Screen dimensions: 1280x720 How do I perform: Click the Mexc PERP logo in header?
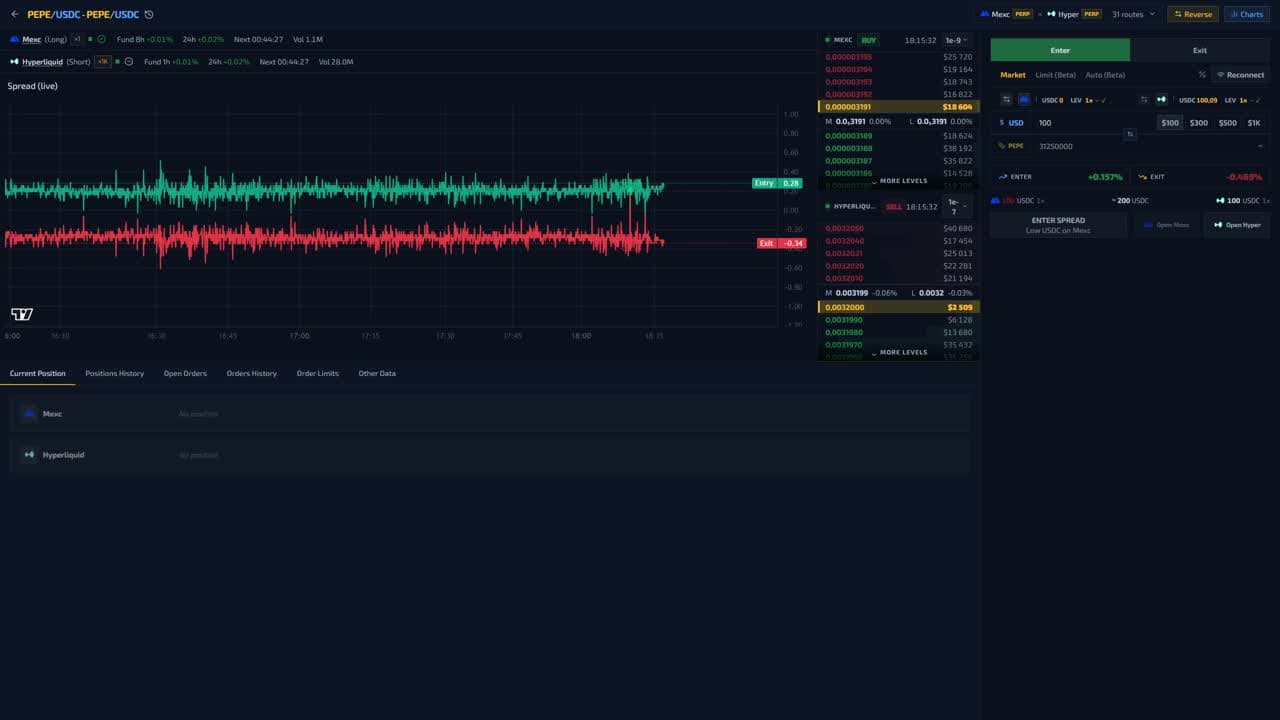(x=984, y=15)
